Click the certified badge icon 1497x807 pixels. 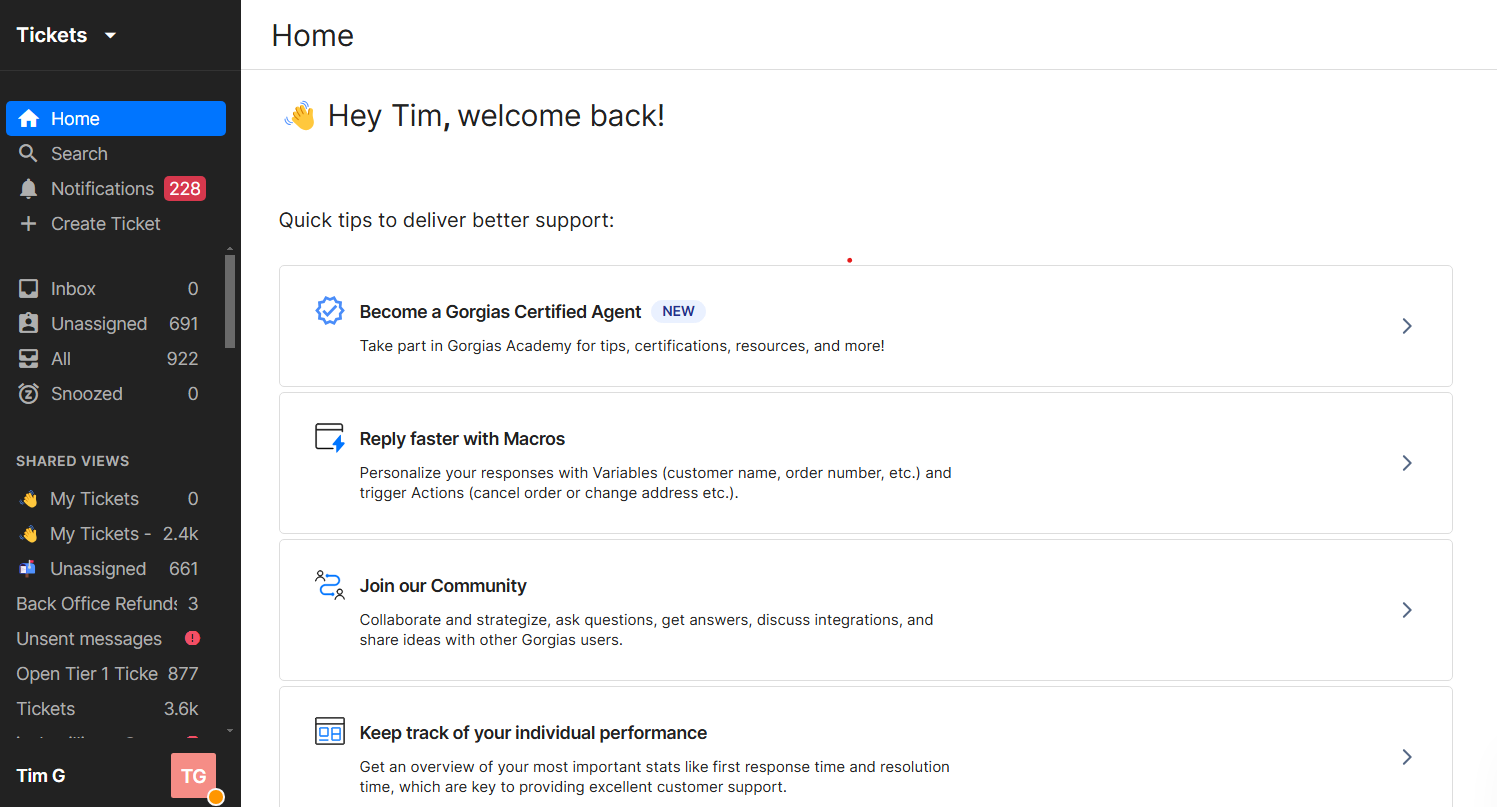(329, 311)
